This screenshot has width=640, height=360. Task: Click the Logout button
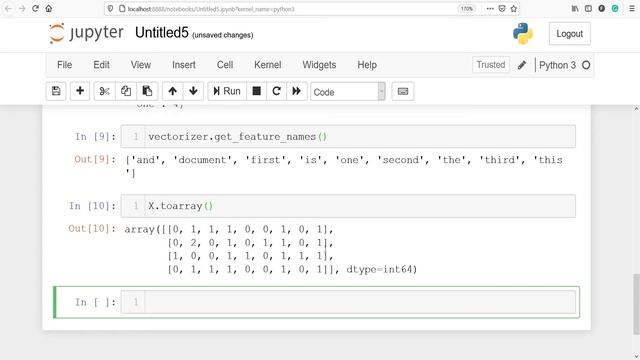[x=569, y=34]
